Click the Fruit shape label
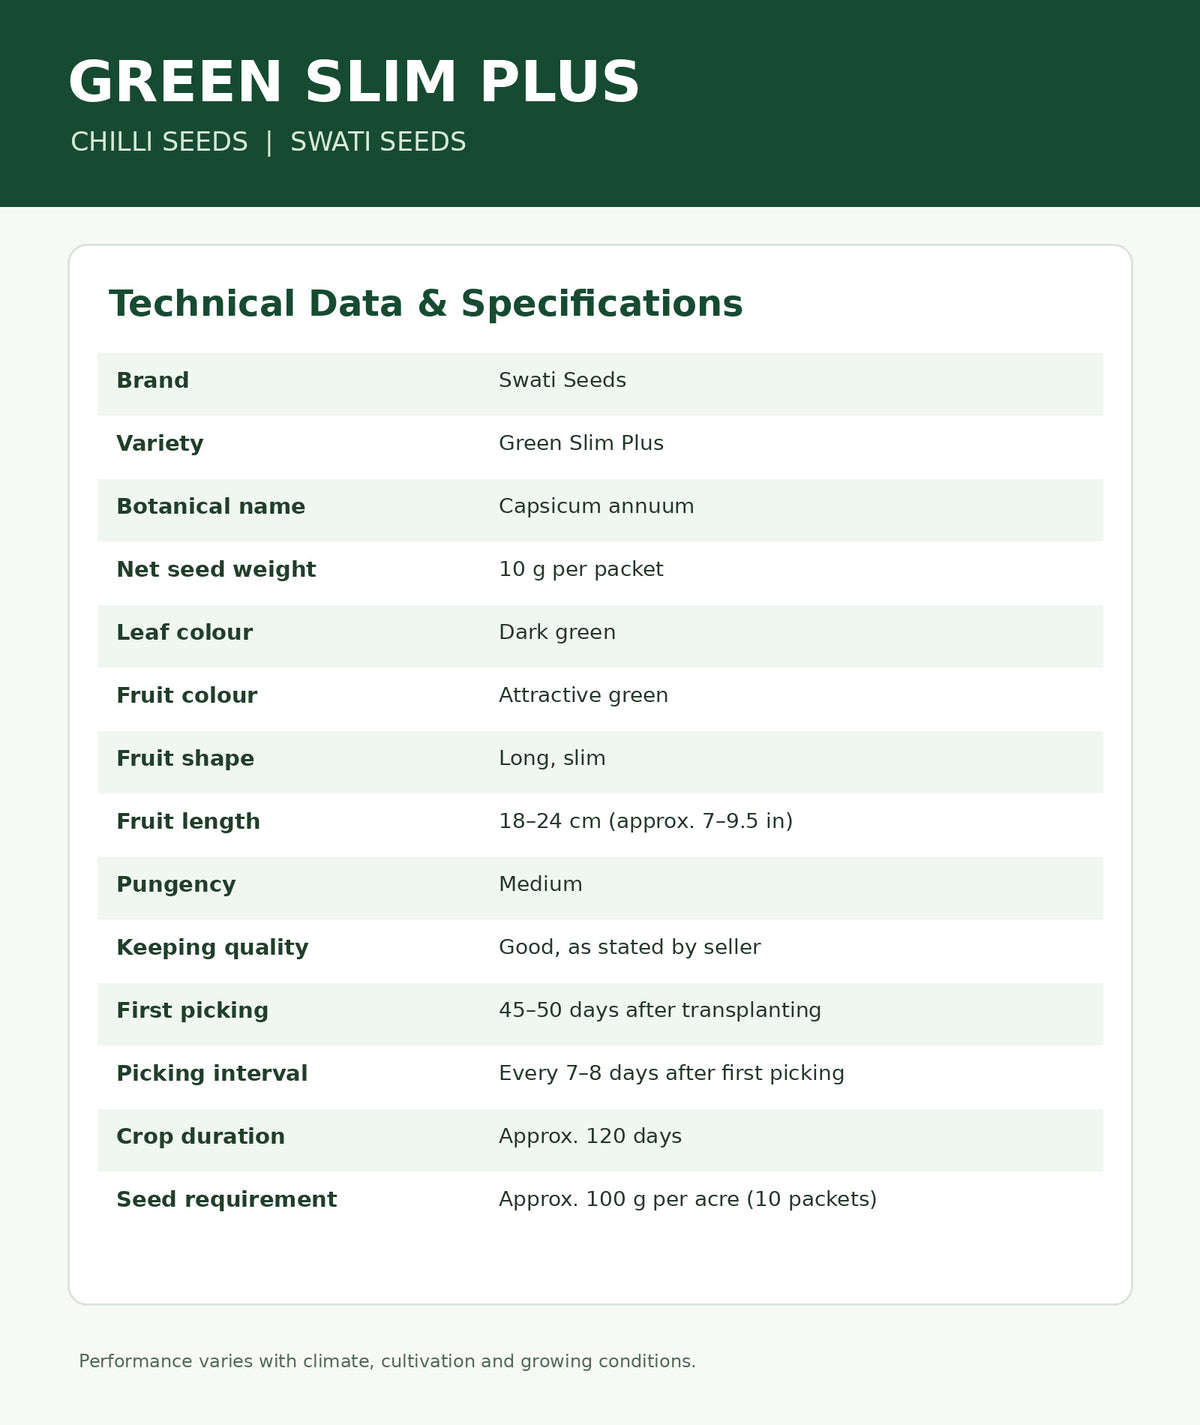 point(185,759)
